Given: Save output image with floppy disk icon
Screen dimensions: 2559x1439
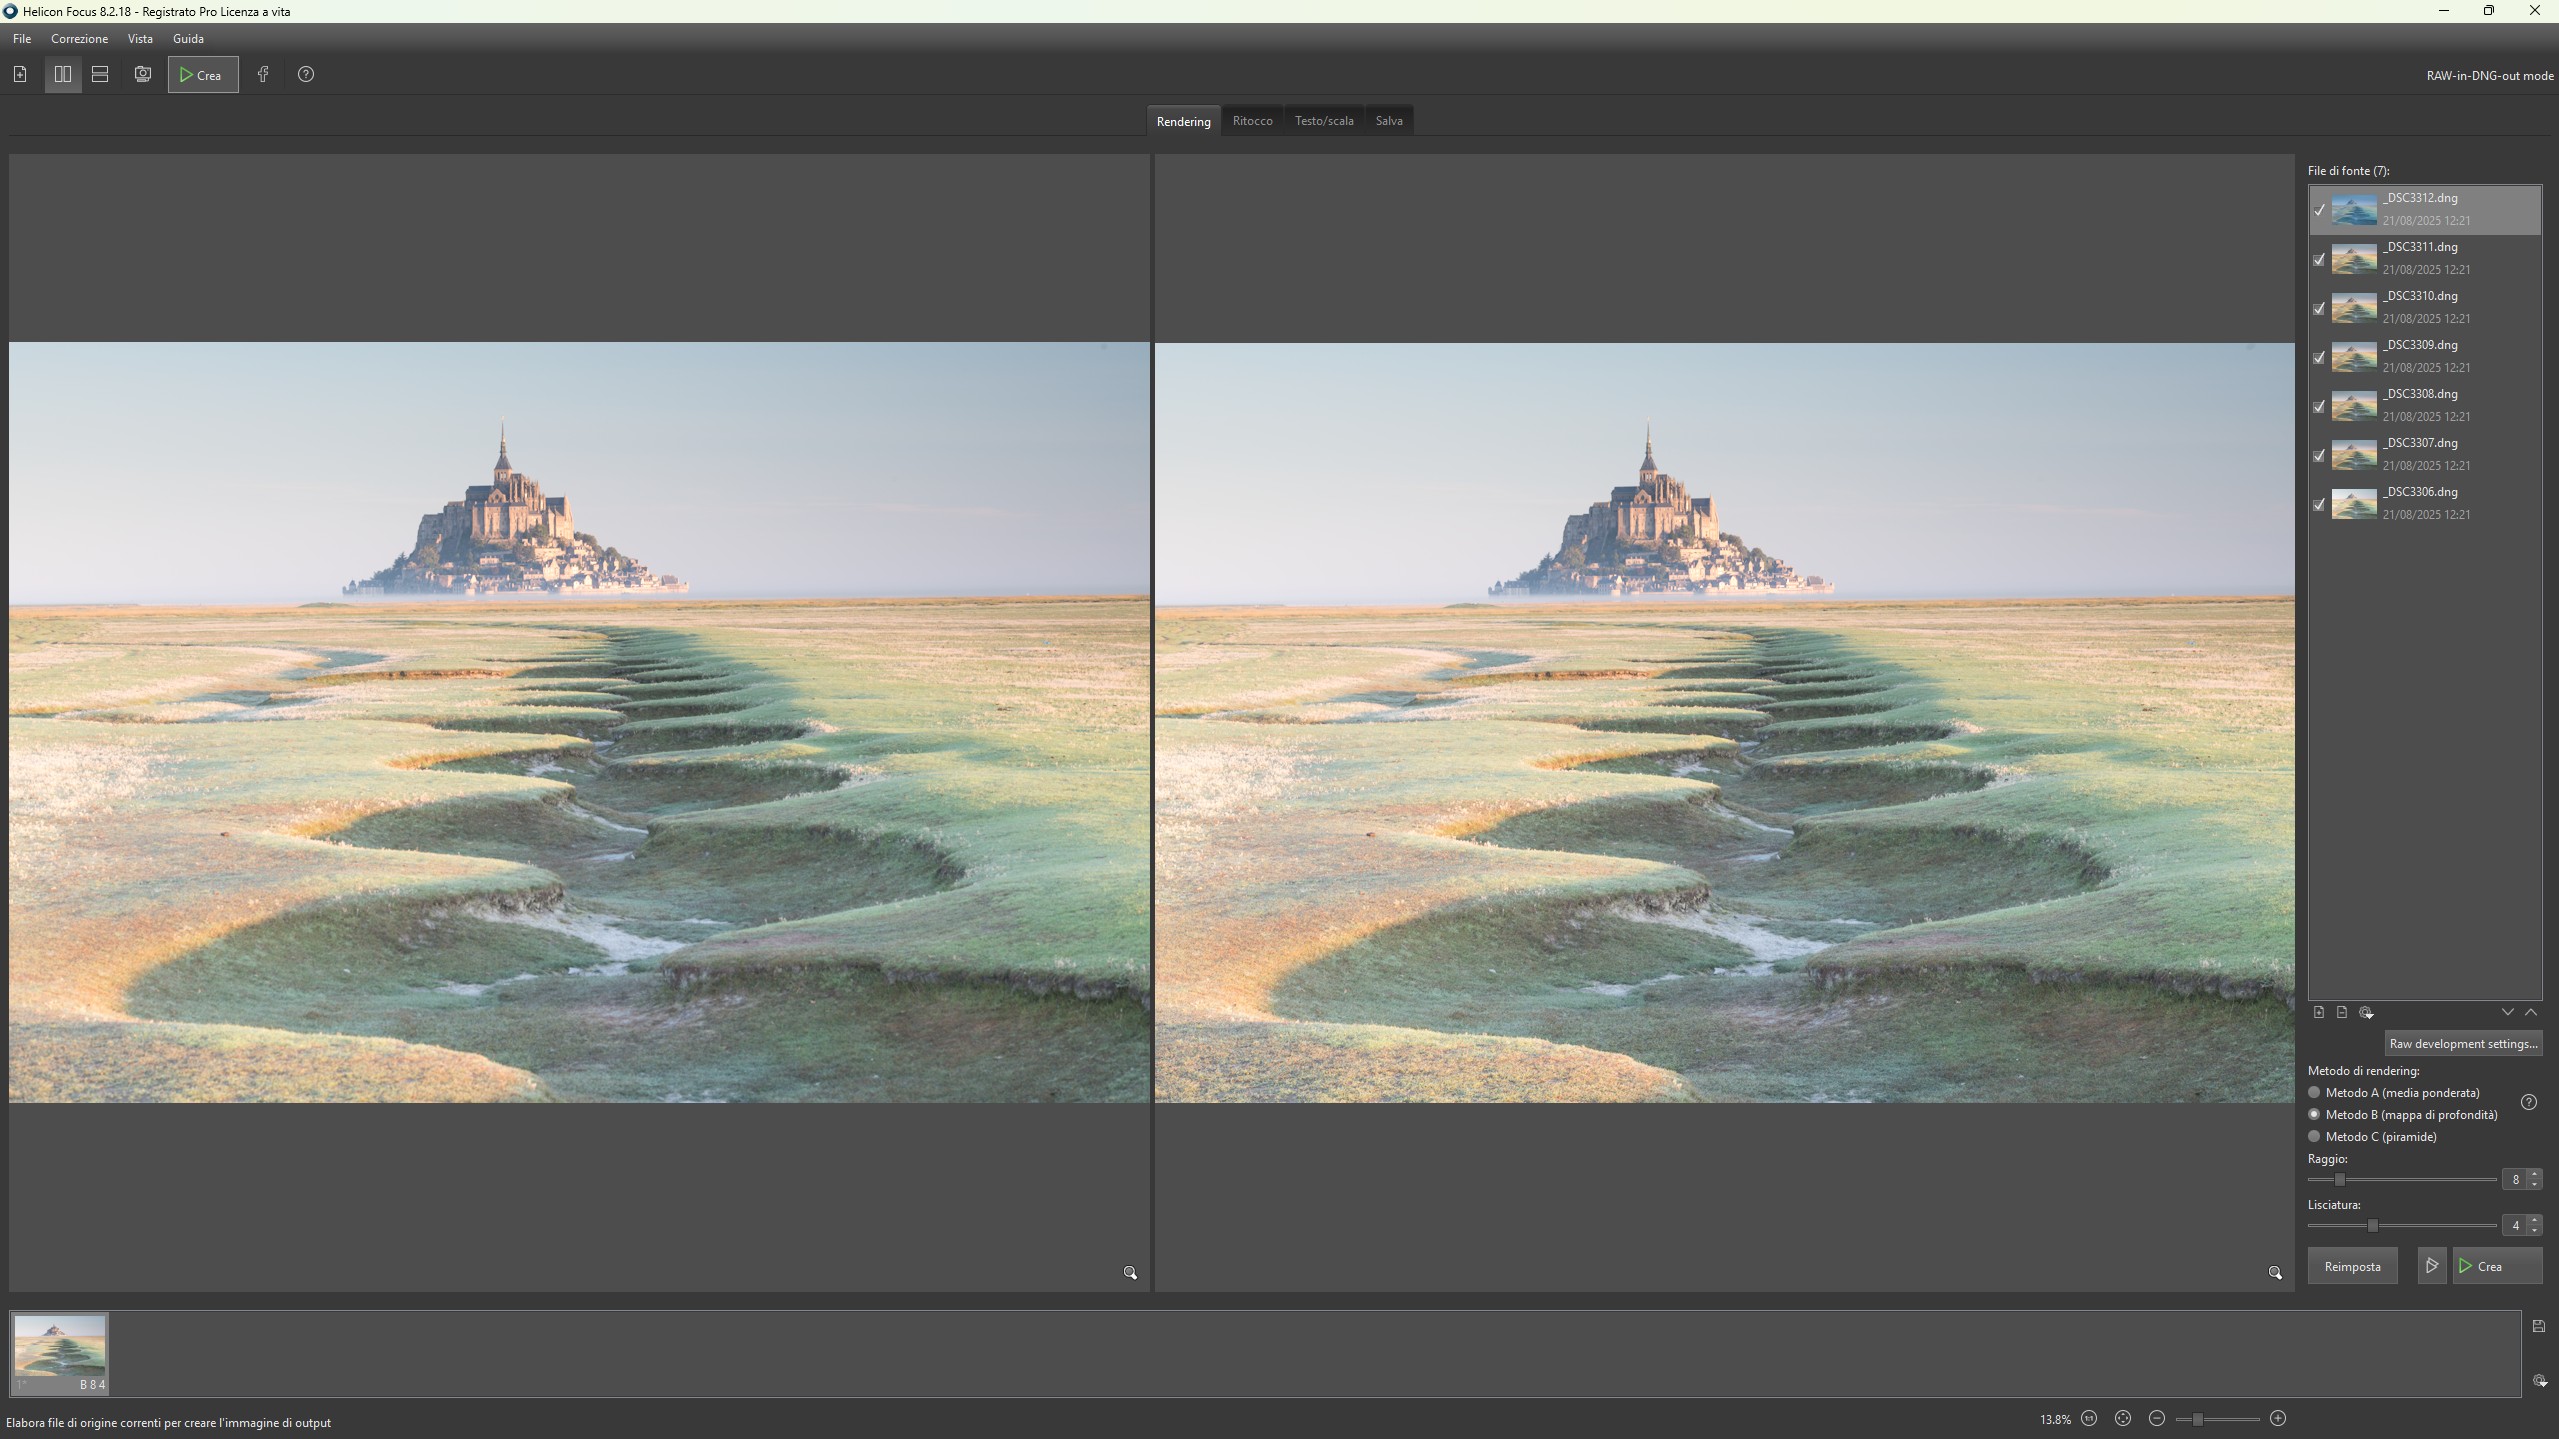Looking at the screenshot, I should pos(2539,1327).
